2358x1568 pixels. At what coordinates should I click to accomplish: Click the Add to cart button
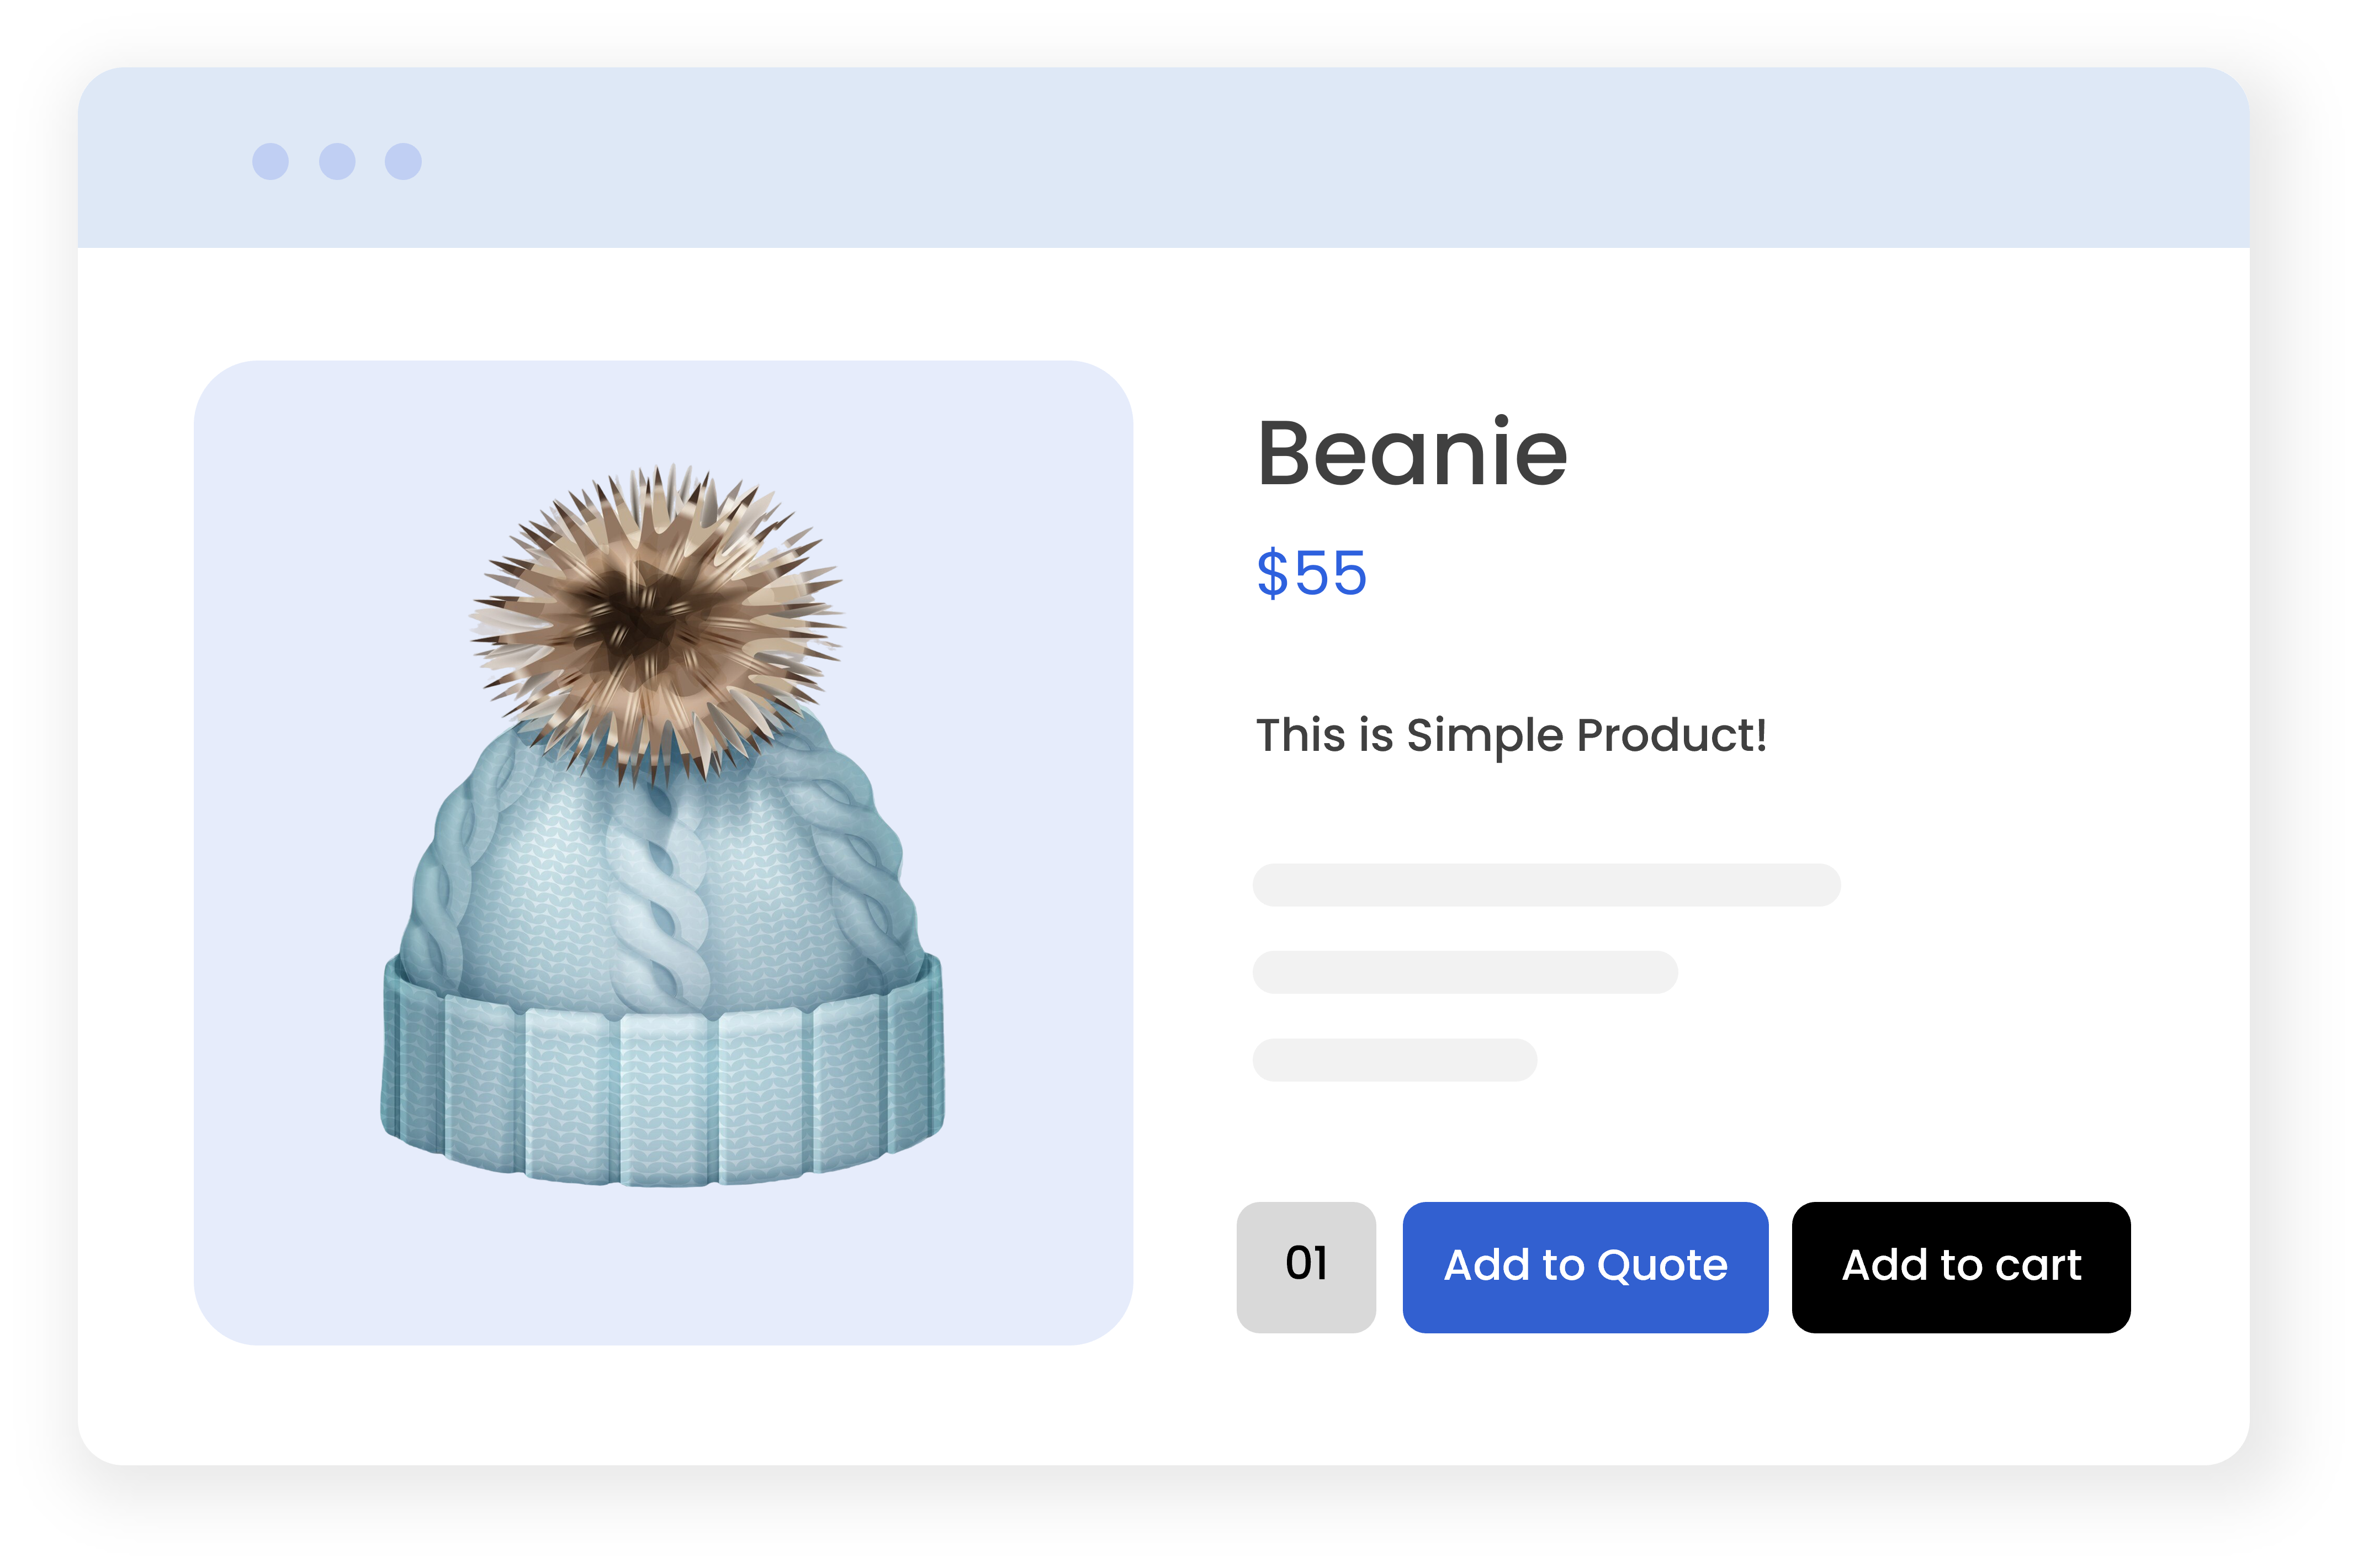point(1961,1267)
